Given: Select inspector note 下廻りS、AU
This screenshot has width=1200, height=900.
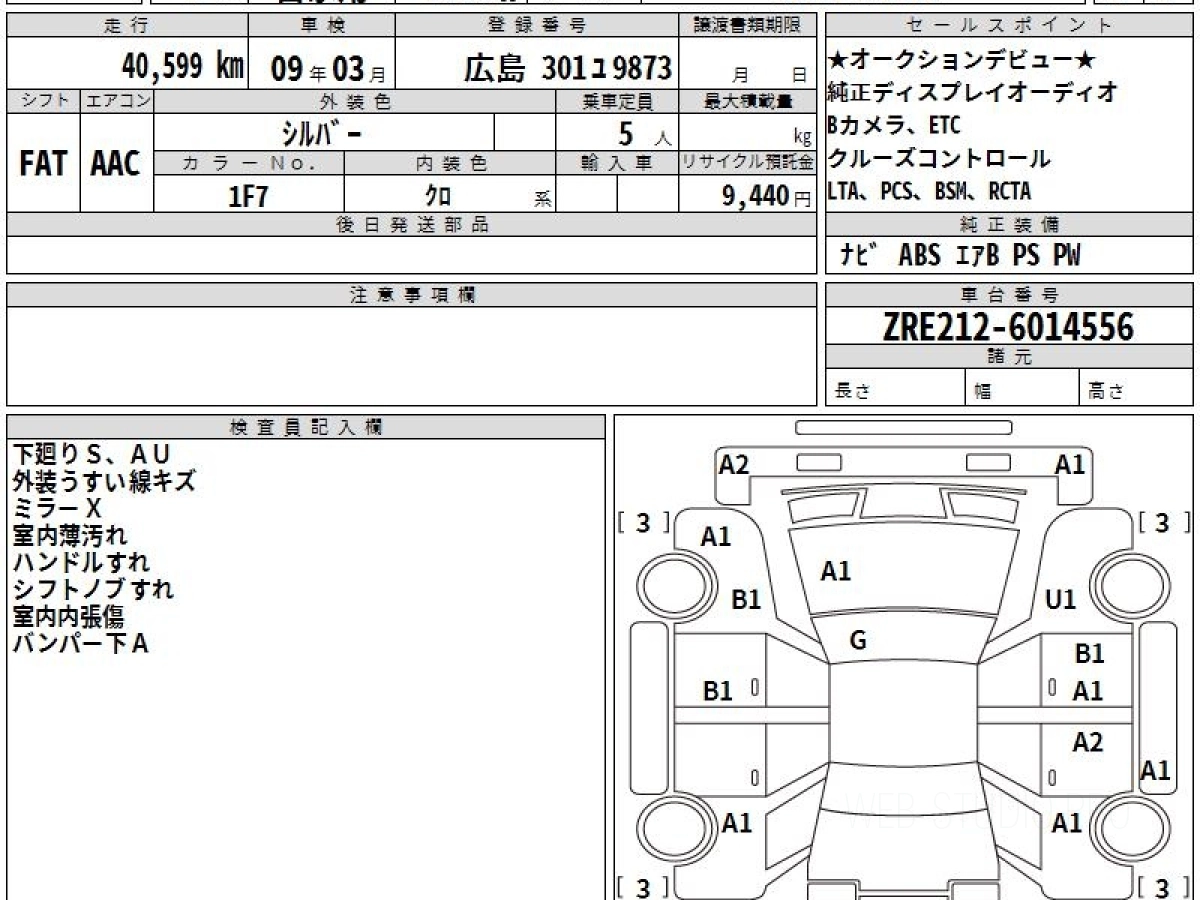Looking at the screenshot, I should pyautogui.click(x=91, y=454).
